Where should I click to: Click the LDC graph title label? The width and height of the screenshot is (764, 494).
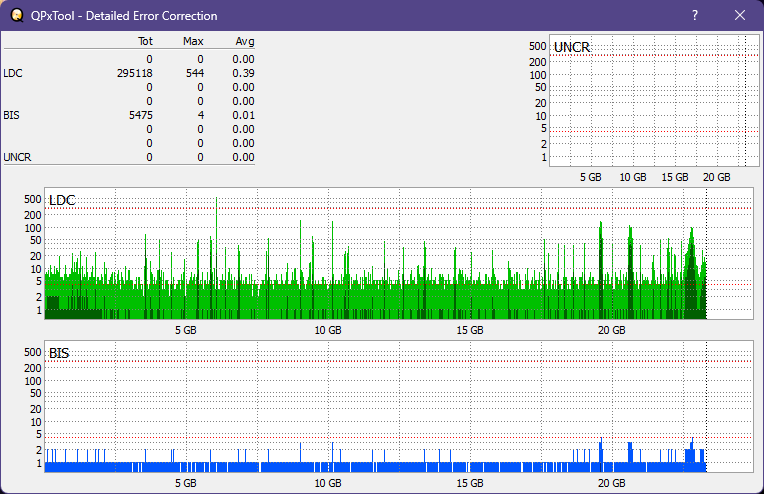(x=62, y=200)
